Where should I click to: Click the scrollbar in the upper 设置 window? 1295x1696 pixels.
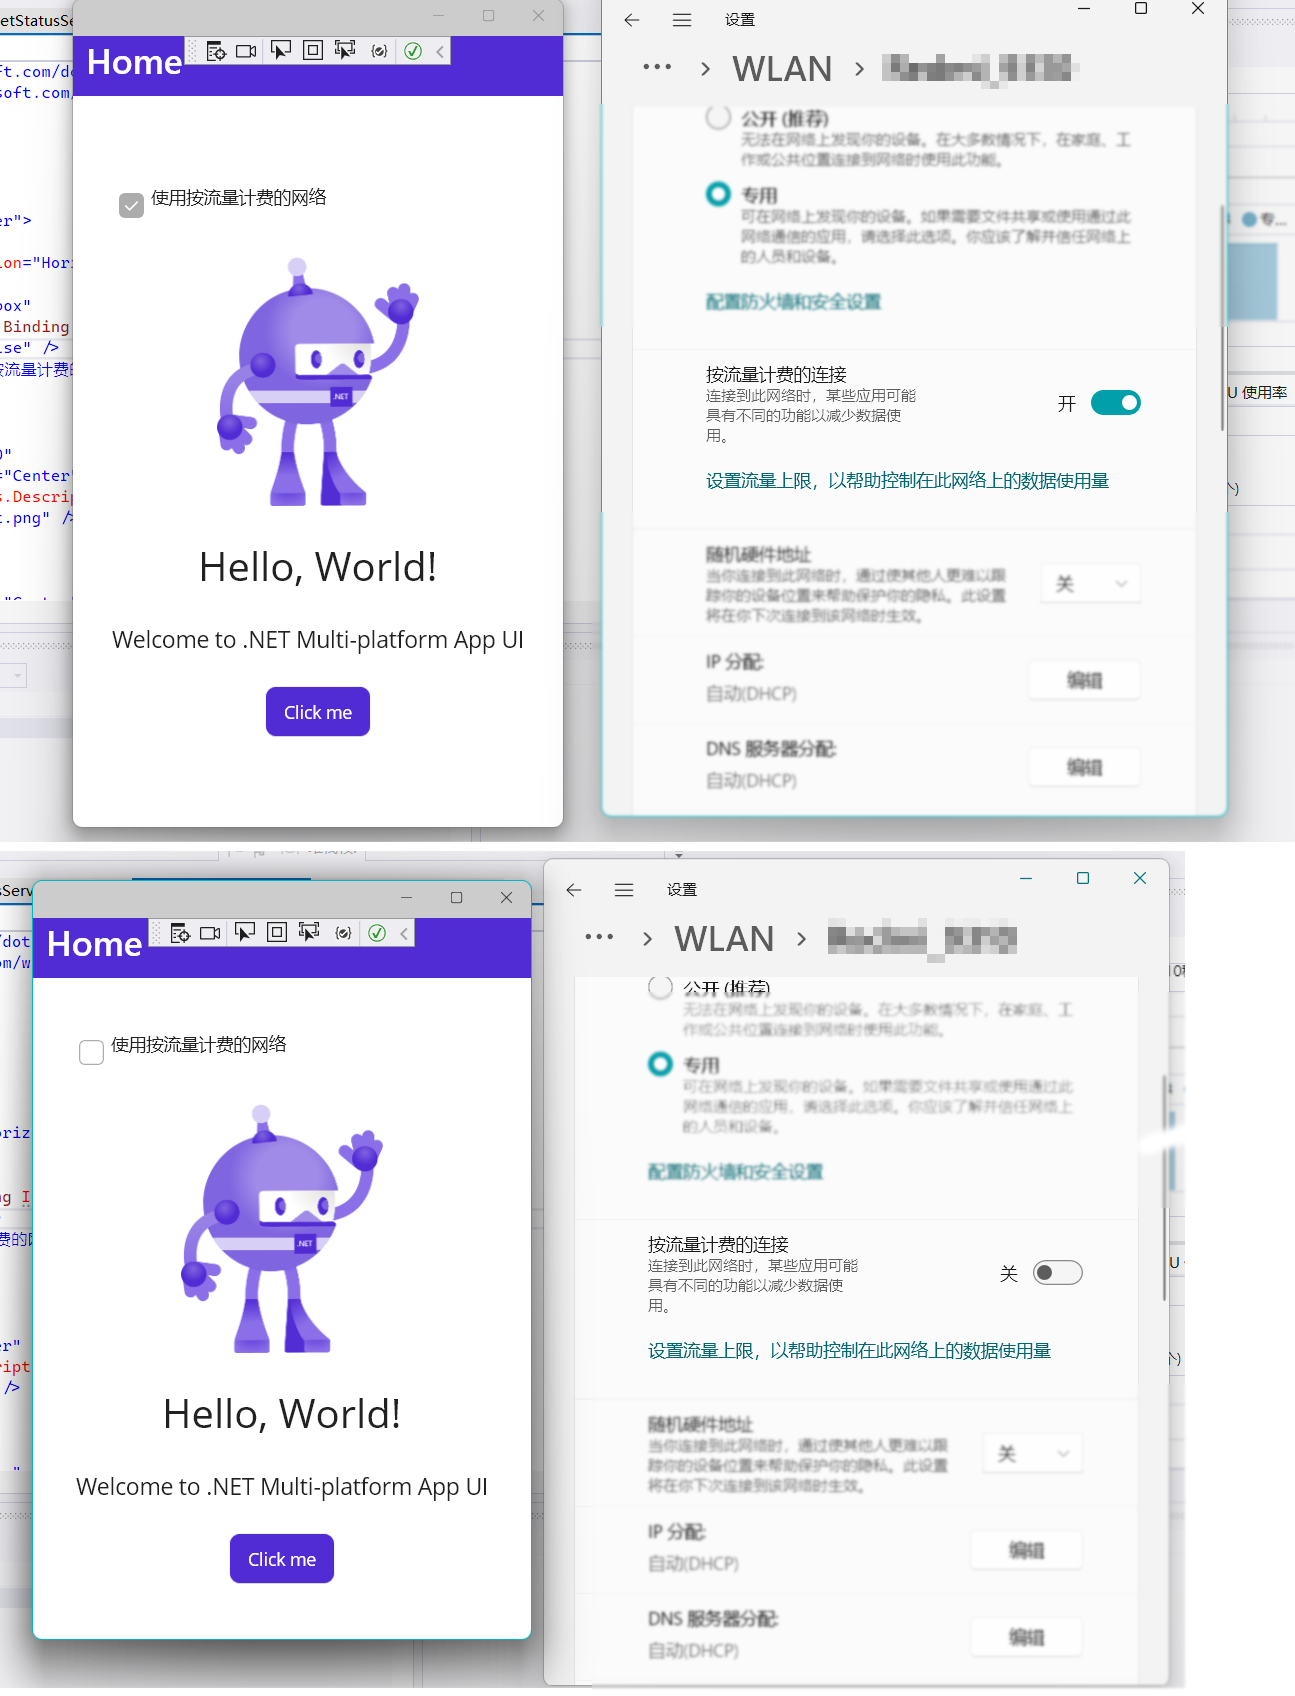point(1222,318)
